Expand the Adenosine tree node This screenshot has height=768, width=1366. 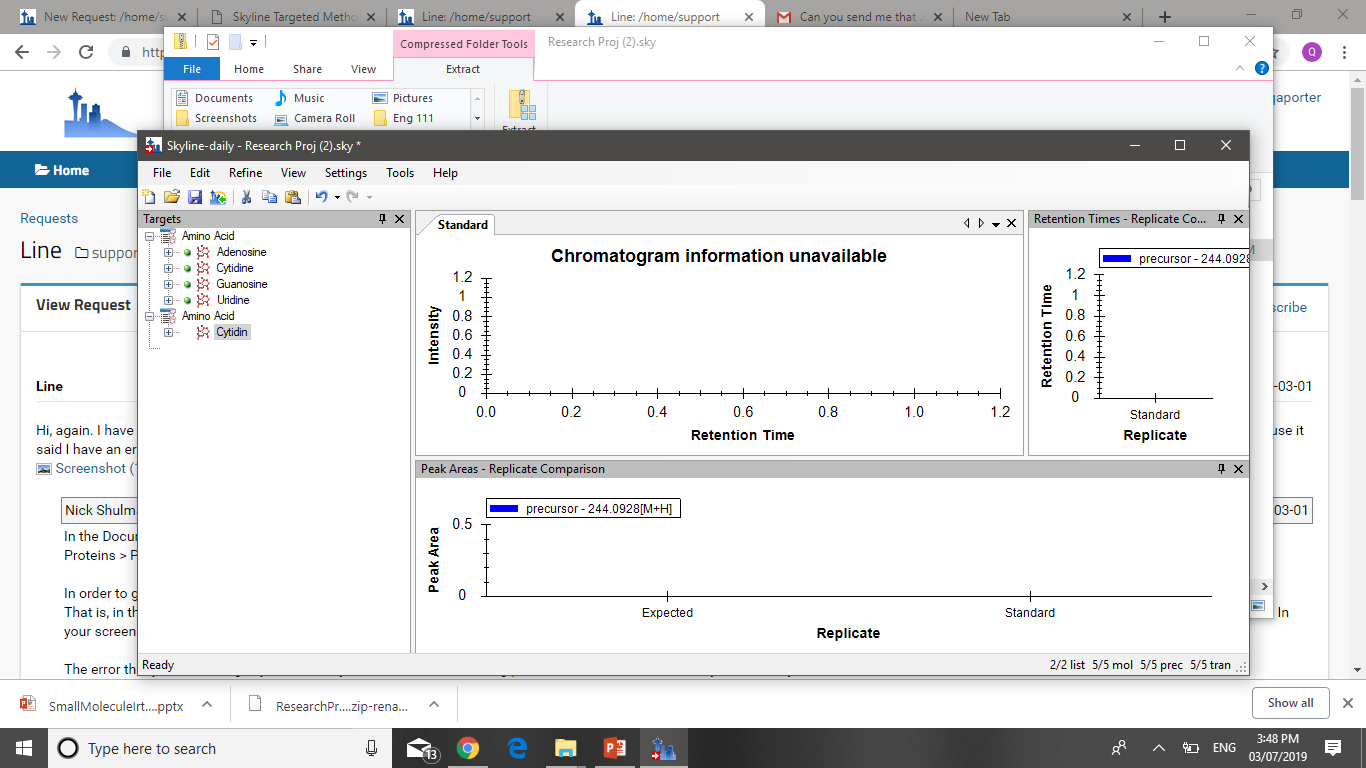pos(168,252)
